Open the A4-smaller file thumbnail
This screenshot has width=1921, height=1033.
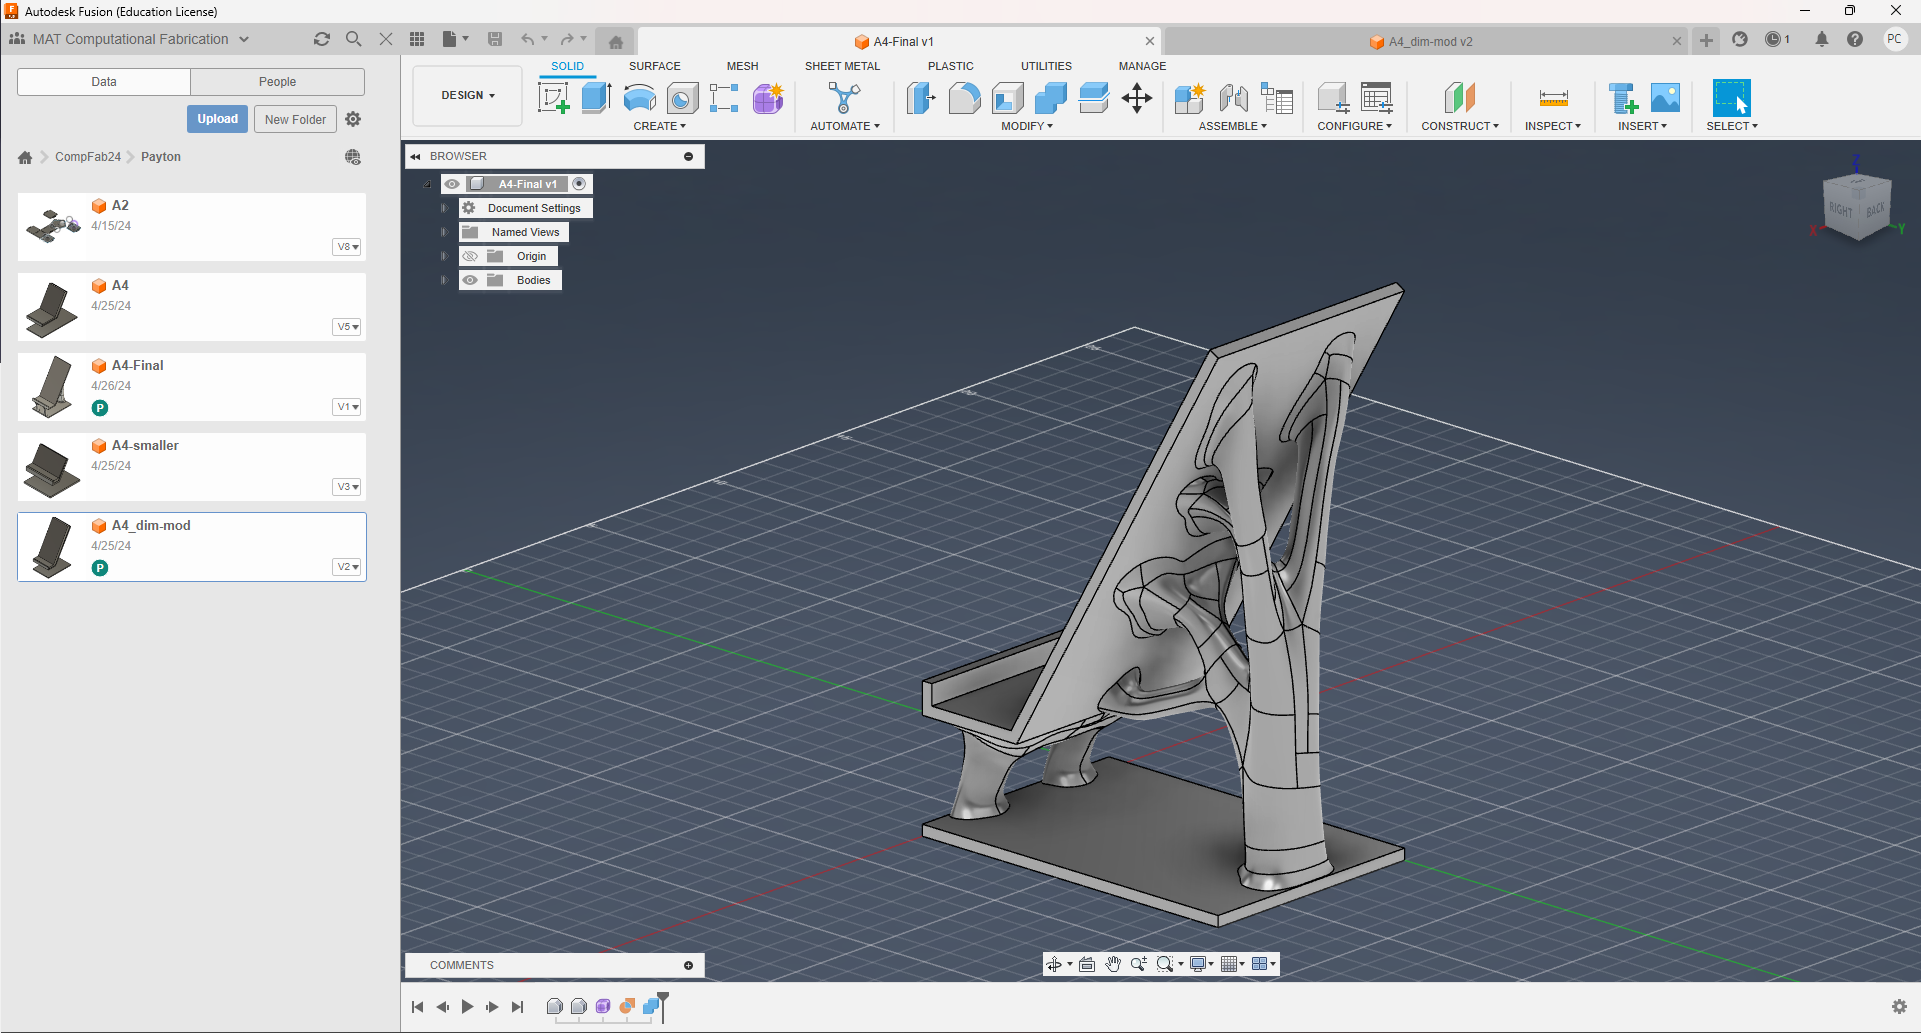coord(52,468)
